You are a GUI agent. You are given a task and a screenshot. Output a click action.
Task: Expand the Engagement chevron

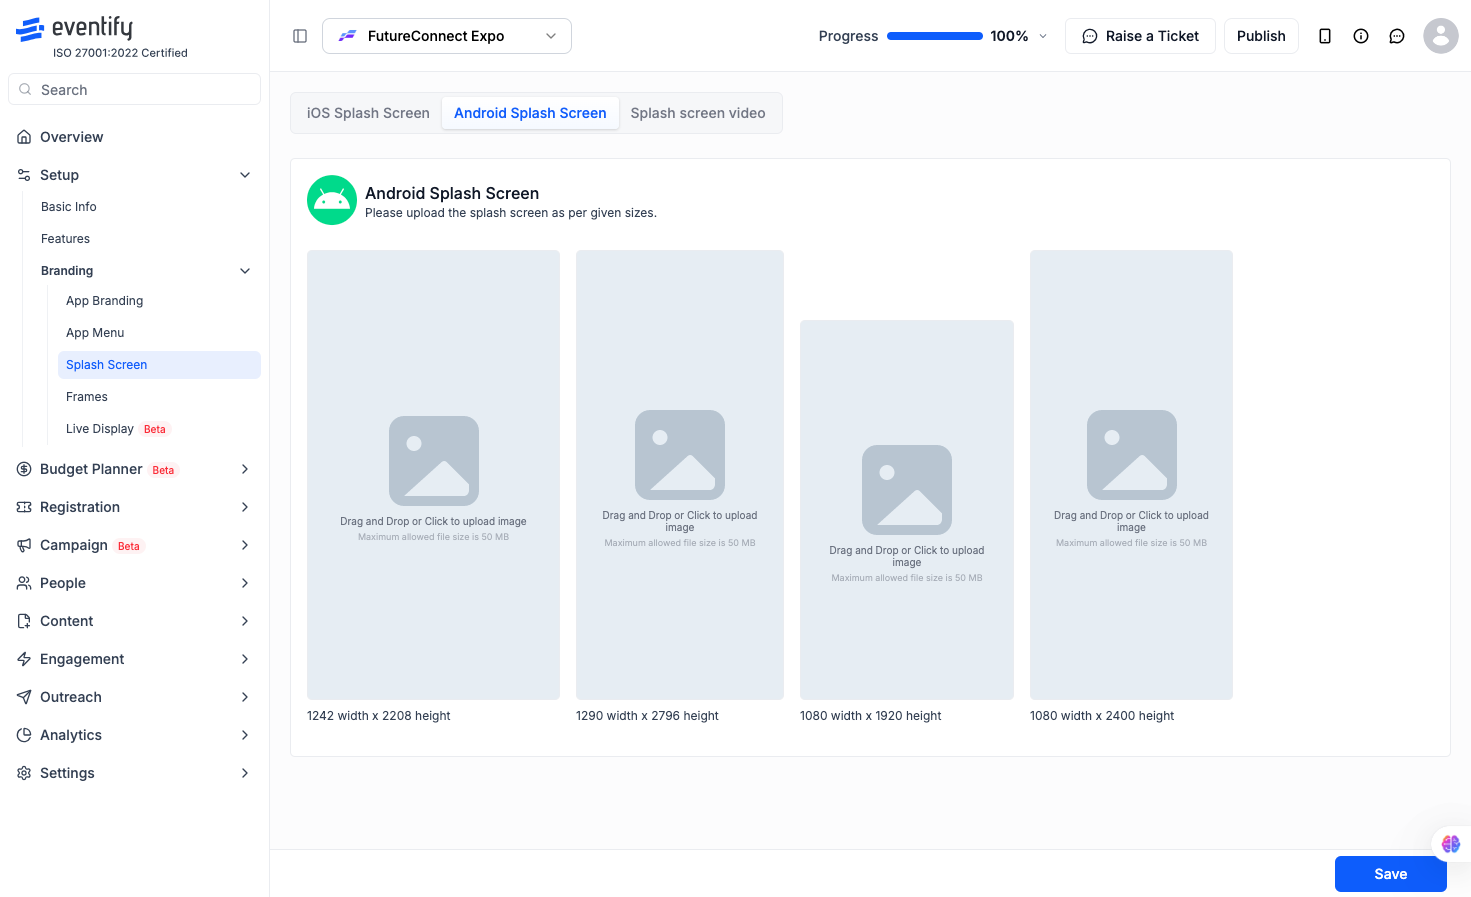245,659
